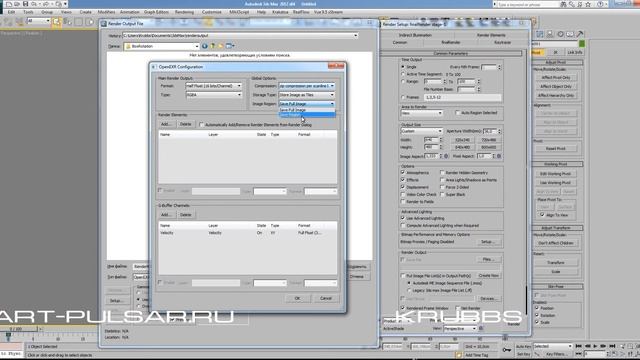Click the Go to Start playback button

coord(578,346)
